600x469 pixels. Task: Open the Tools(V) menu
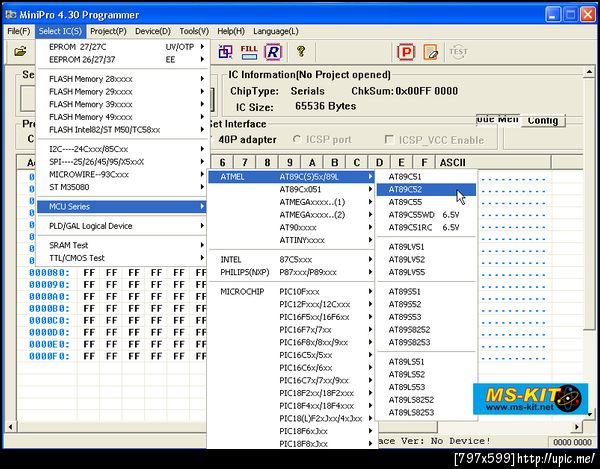coord(194,31)
